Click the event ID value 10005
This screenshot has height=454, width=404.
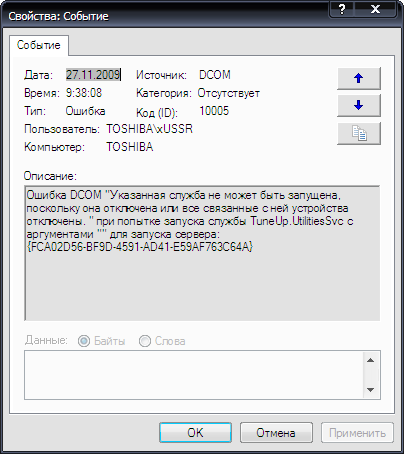pos(214,111)
